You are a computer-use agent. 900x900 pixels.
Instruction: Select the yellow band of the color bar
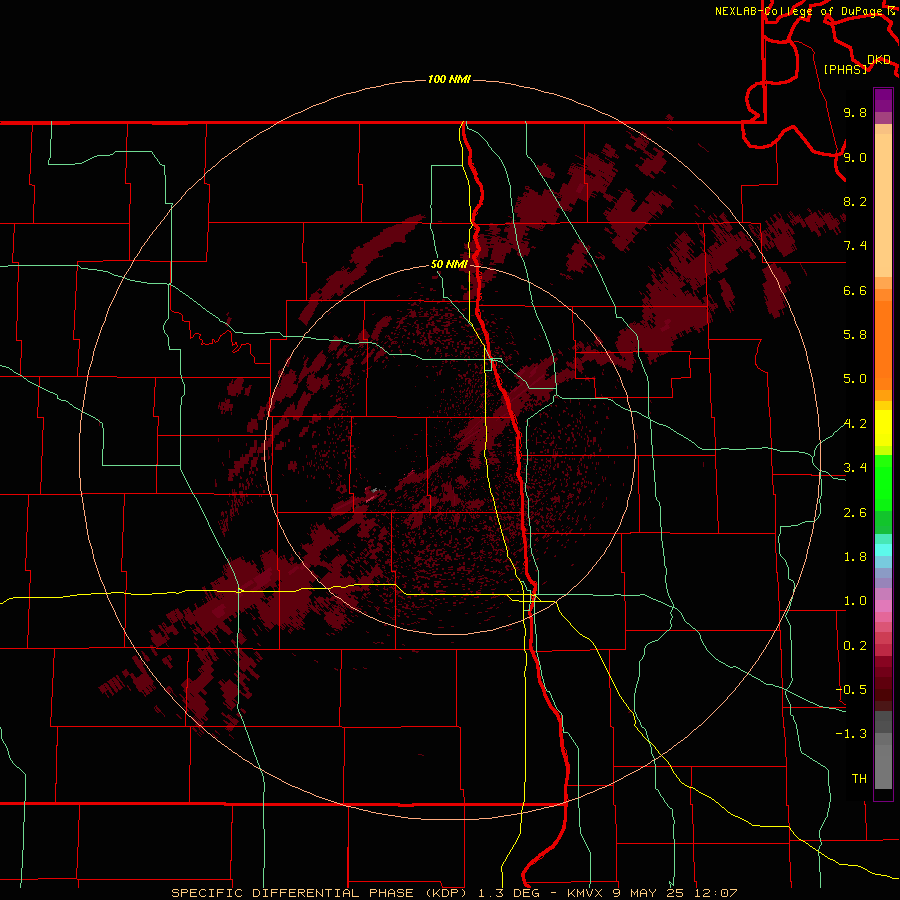pos(883,428)
